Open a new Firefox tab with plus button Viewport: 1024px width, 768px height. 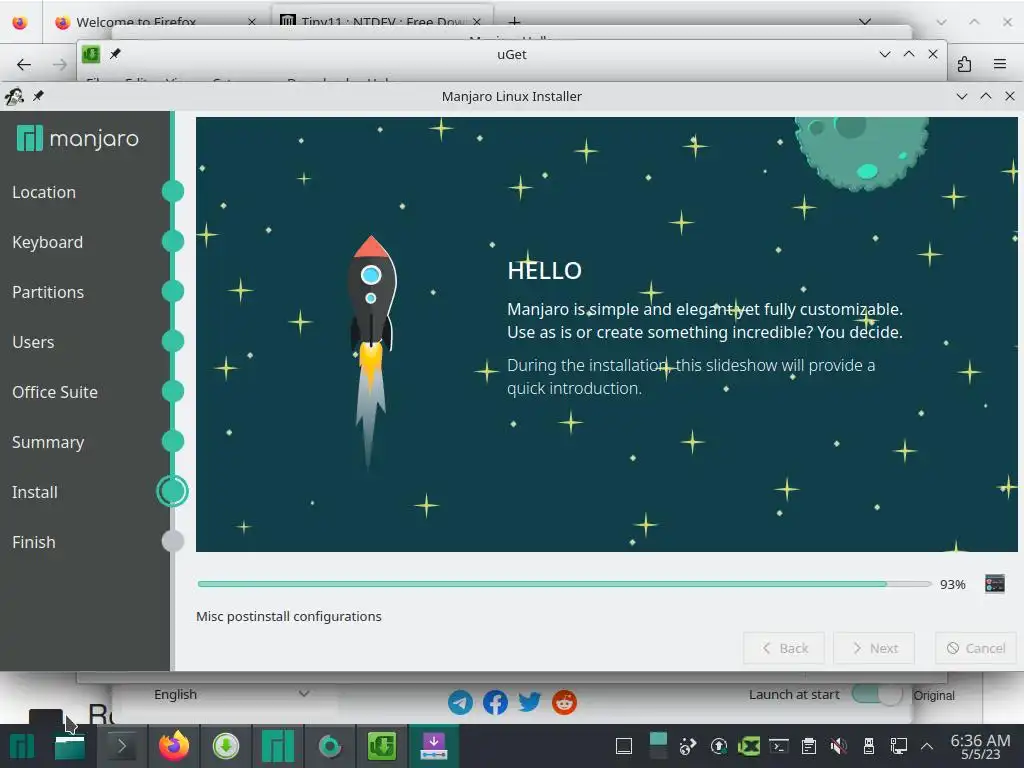[x=515, y=22]
